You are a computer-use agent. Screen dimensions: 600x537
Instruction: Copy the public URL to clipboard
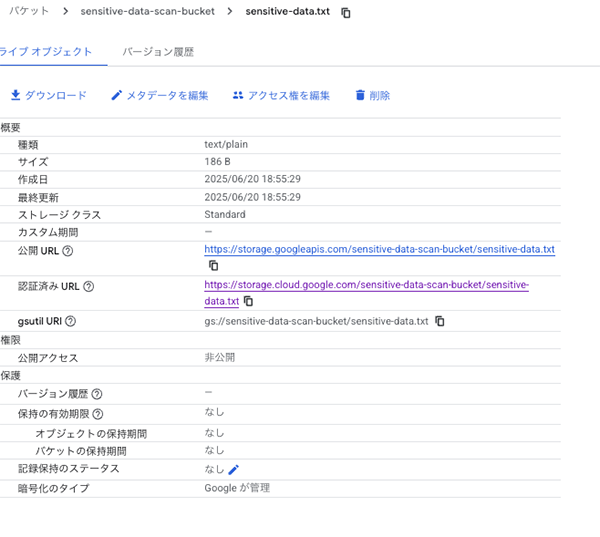tap(213, 266)
